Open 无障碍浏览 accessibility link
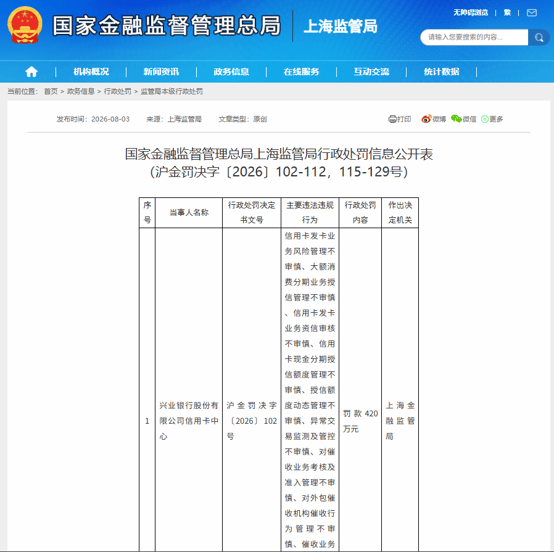 [x=471, y=13]
